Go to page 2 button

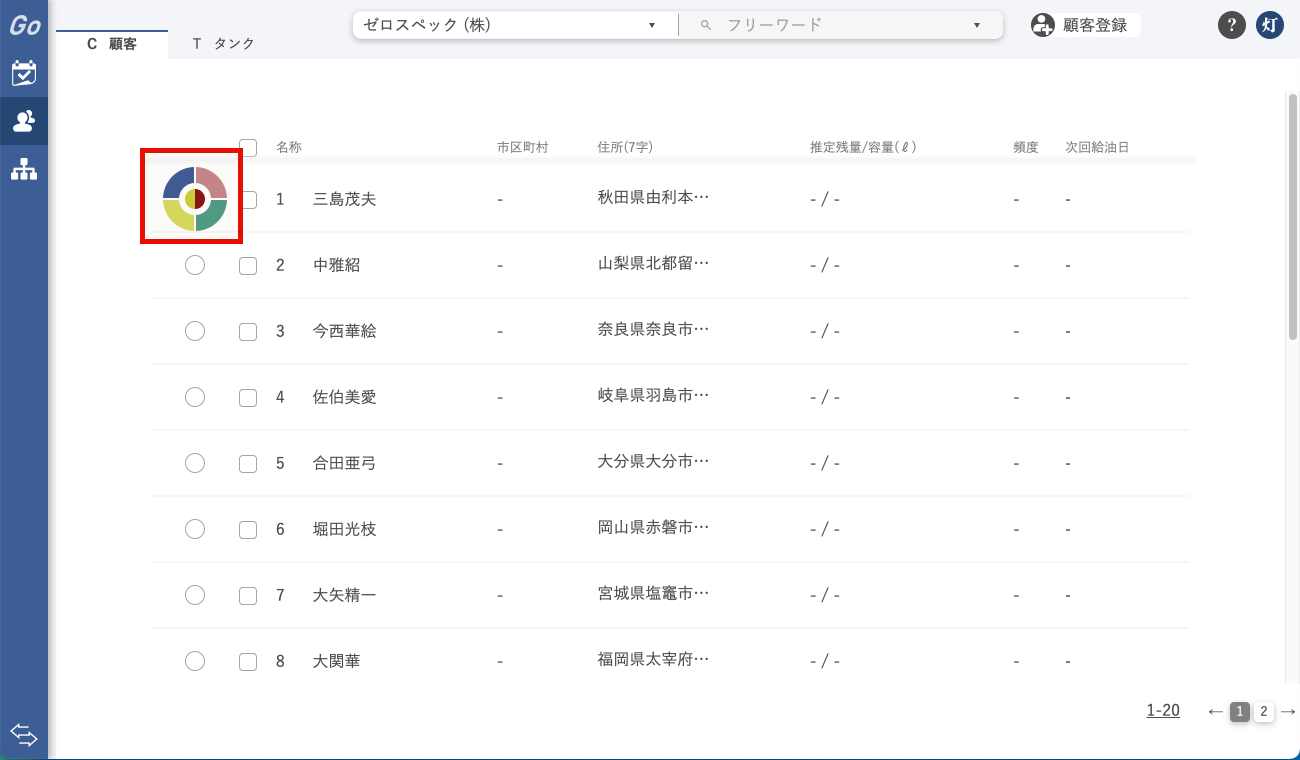coord(1264,712)
